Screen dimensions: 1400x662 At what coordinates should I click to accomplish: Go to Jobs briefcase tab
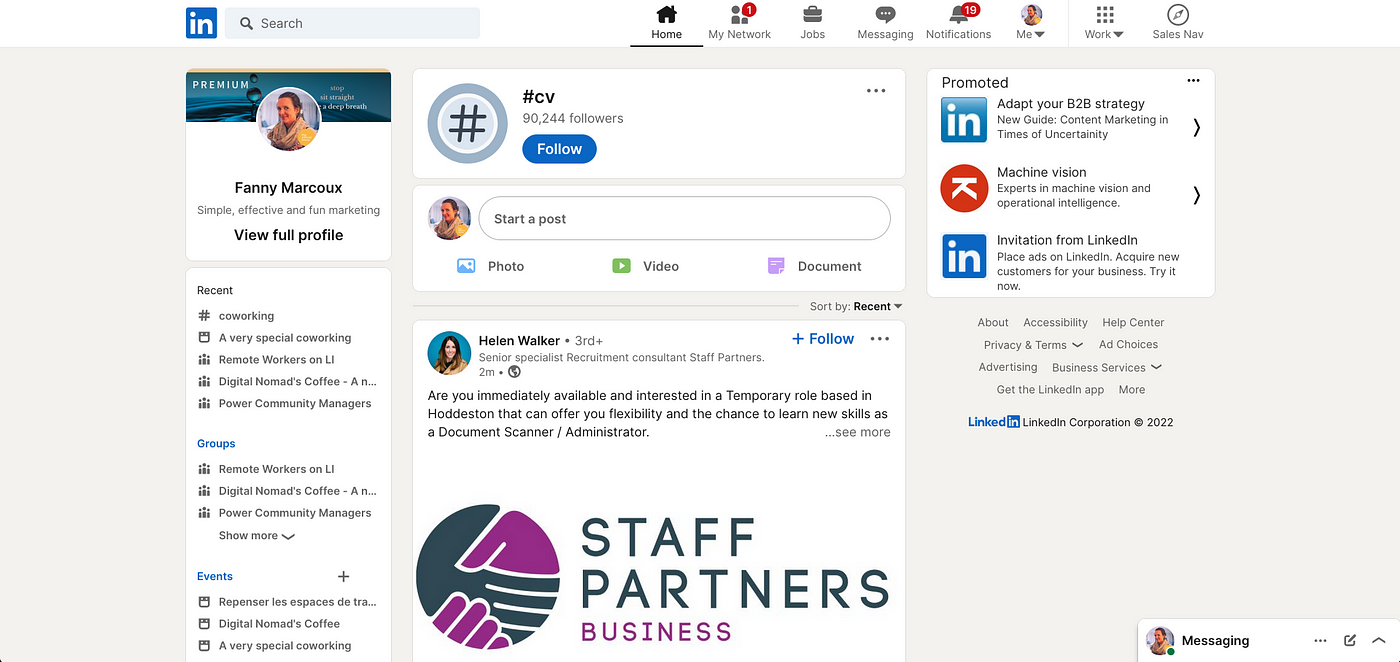click(813, 23)
